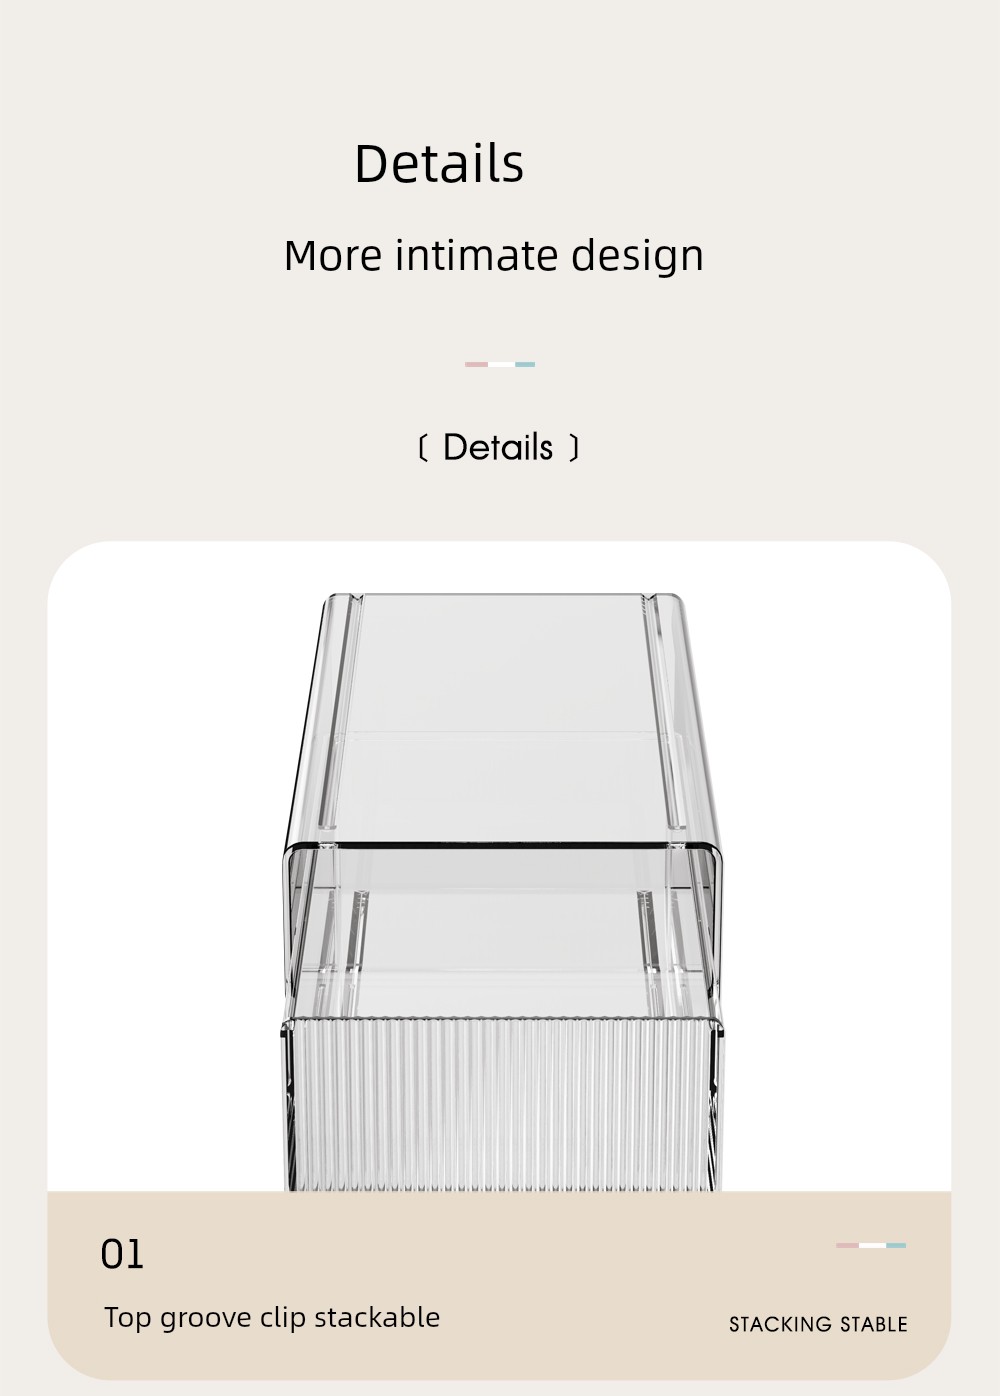
Task: Click the transparent storage box image
Action: (499, 892)
